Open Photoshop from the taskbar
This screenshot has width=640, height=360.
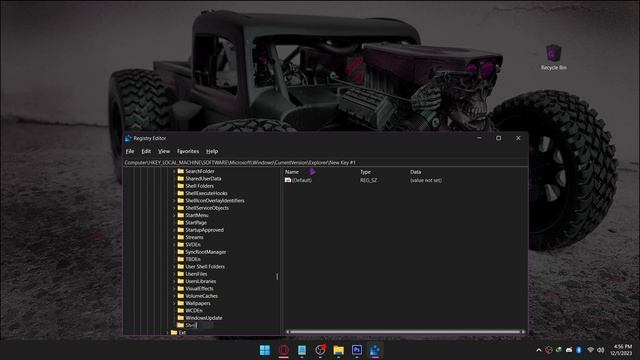(x=357, y=350)
